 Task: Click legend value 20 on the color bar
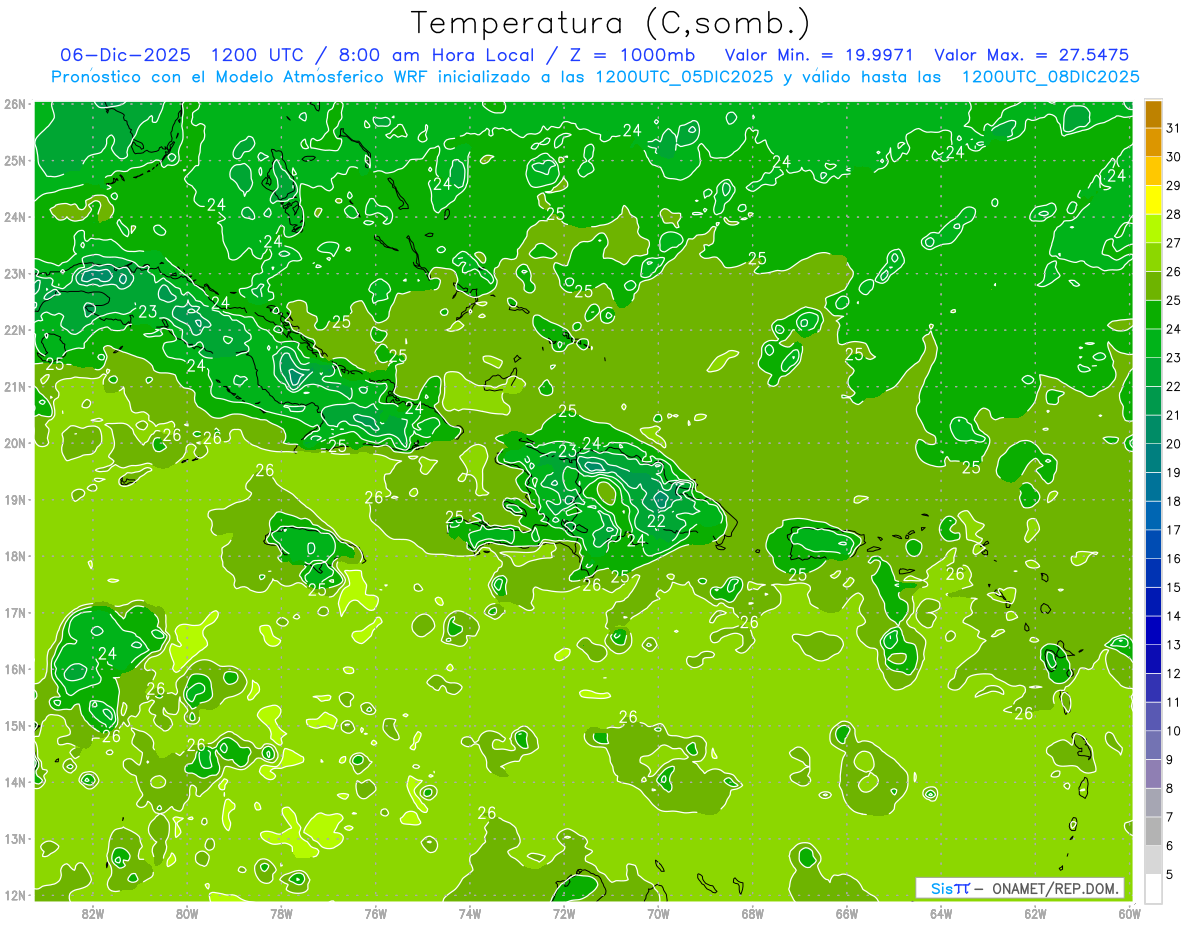pos(1174,444)
